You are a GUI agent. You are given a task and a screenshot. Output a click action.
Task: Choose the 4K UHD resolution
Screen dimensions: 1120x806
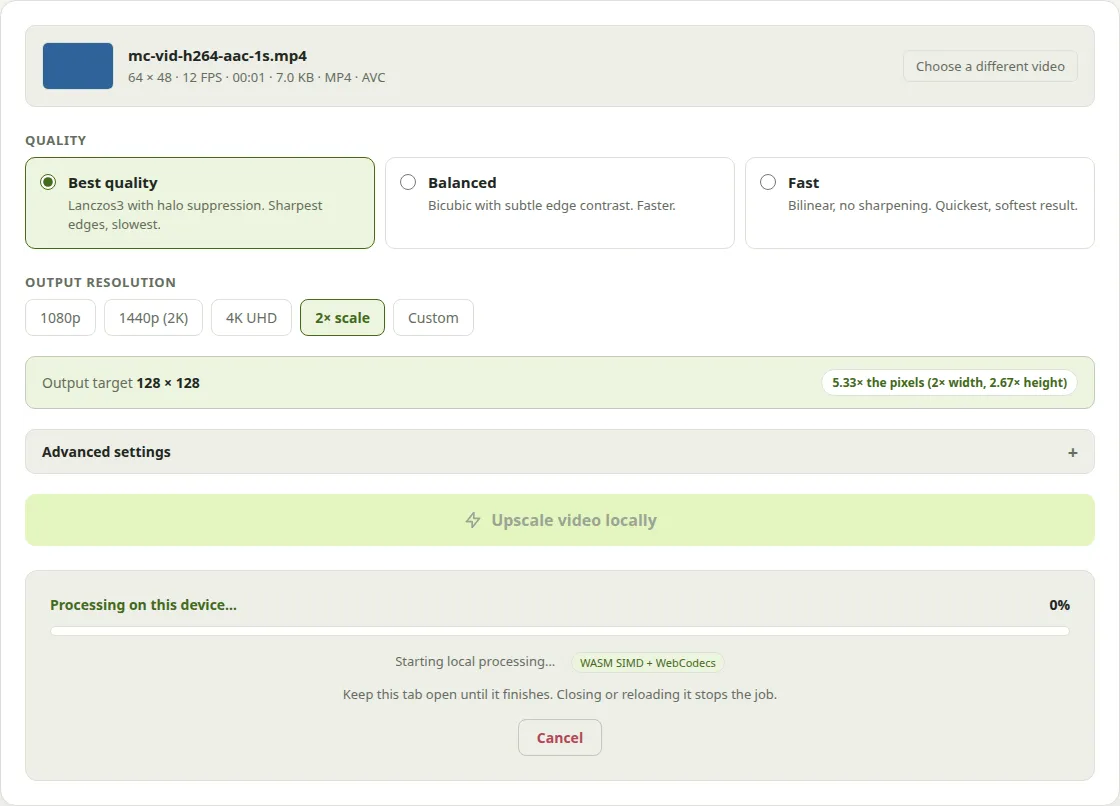[x=251, y=317]
